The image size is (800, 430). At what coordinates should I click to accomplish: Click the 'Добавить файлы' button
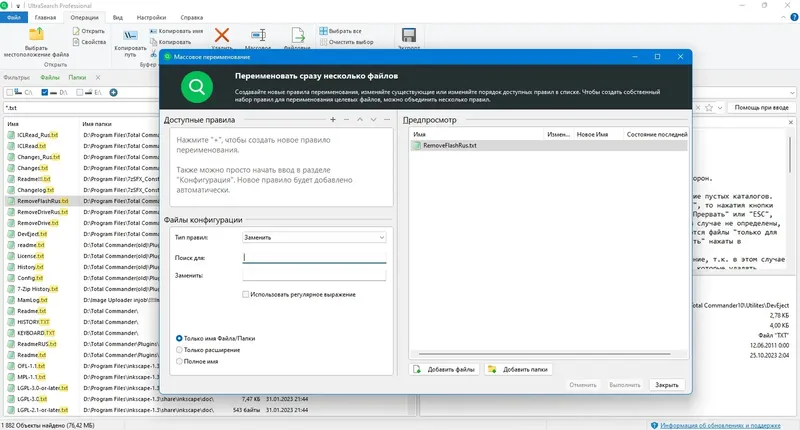[x=444, y=369]
